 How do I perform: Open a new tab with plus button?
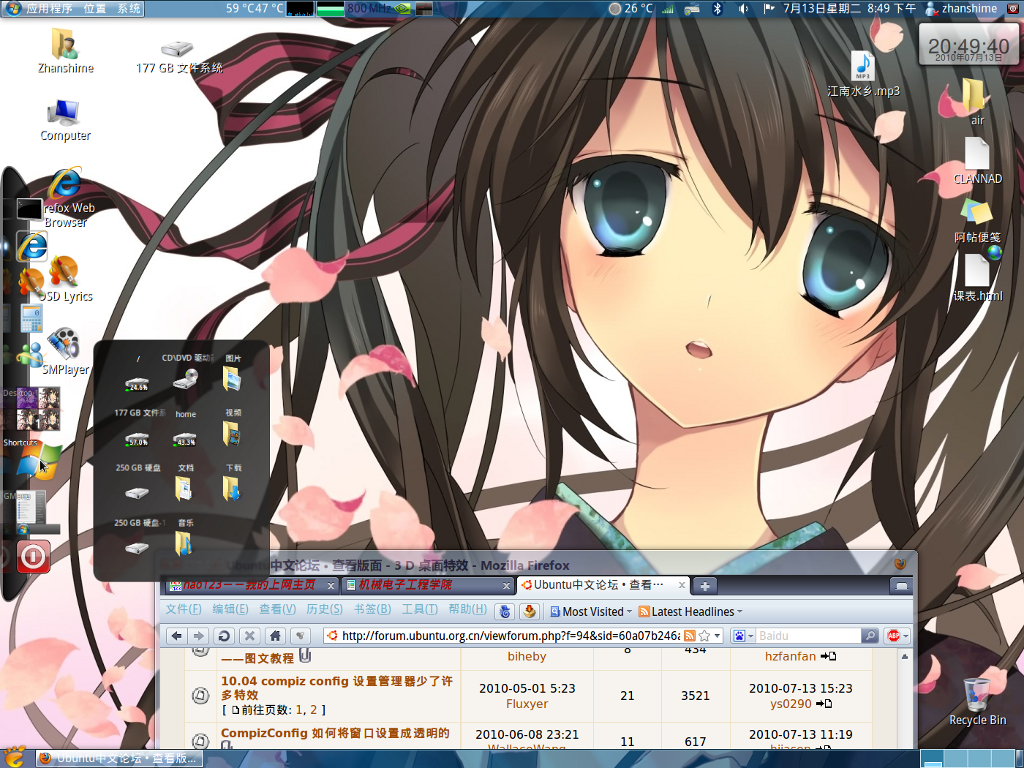coord(705,586)
